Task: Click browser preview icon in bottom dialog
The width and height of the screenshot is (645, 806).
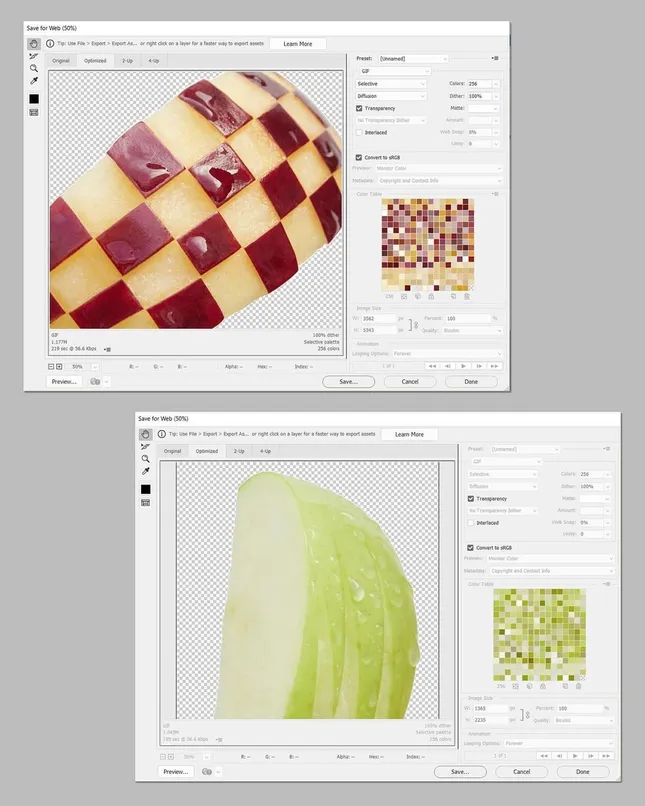Action: [207, 772]
